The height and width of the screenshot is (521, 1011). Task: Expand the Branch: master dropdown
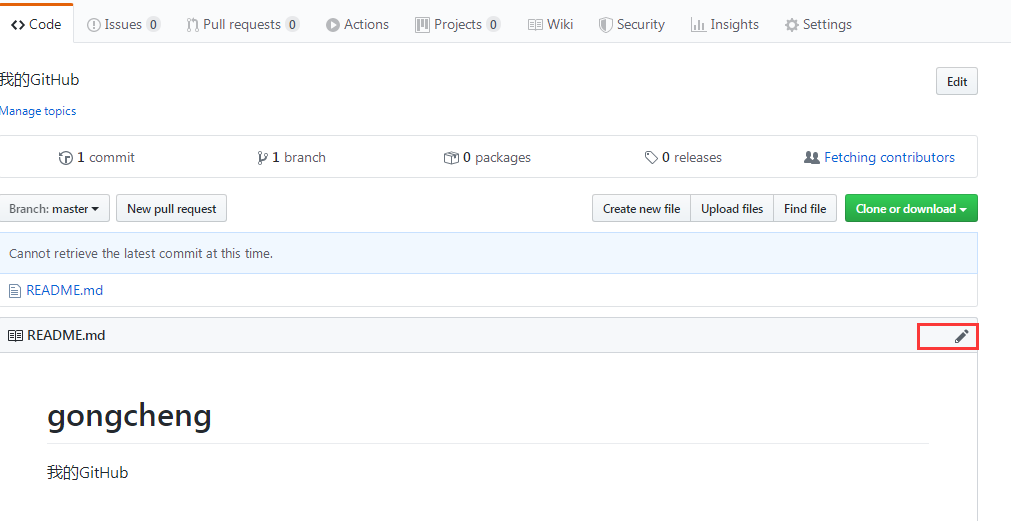click(54, 208)
